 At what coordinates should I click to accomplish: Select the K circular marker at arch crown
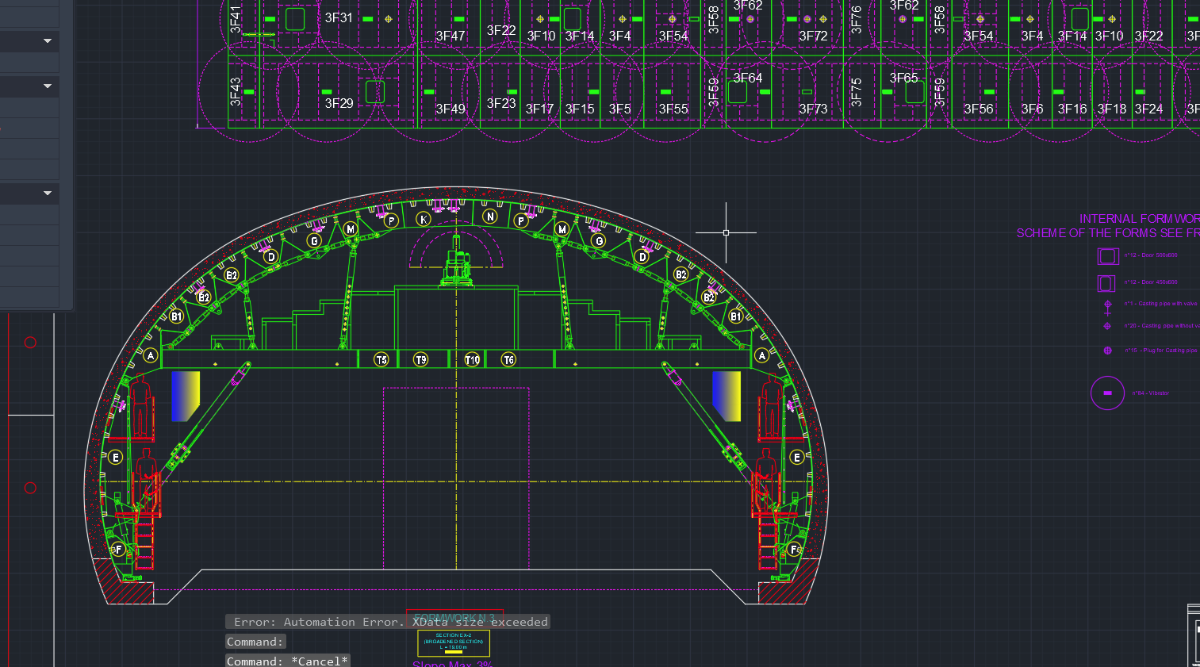(x=424, y=219)
